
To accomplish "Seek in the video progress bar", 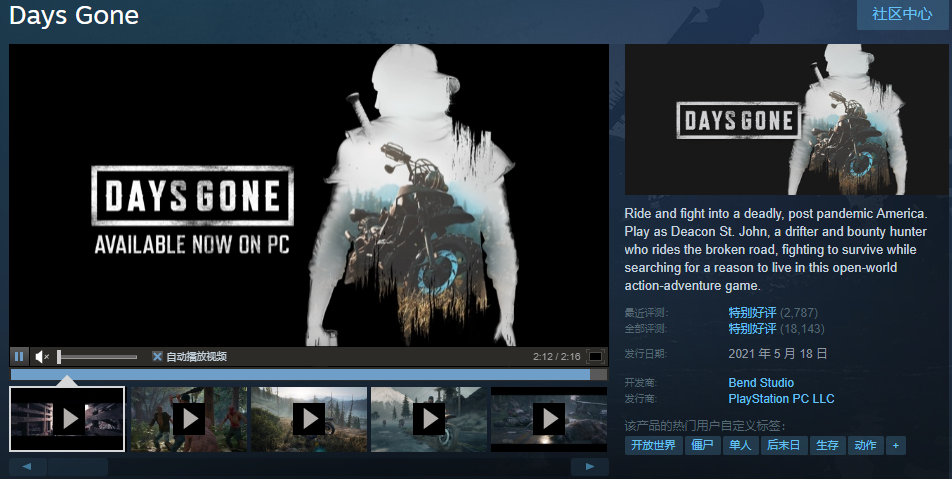I will pos(308,375).
